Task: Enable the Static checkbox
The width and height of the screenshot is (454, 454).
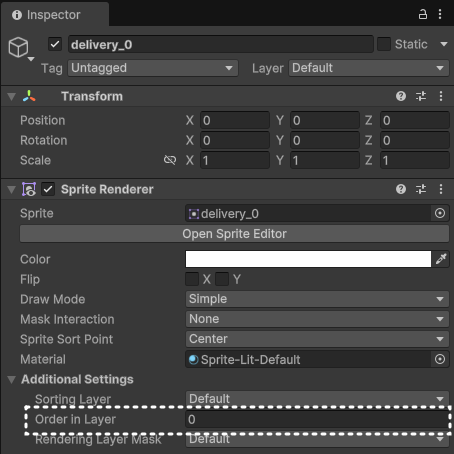Action: (x=384, y=44)
